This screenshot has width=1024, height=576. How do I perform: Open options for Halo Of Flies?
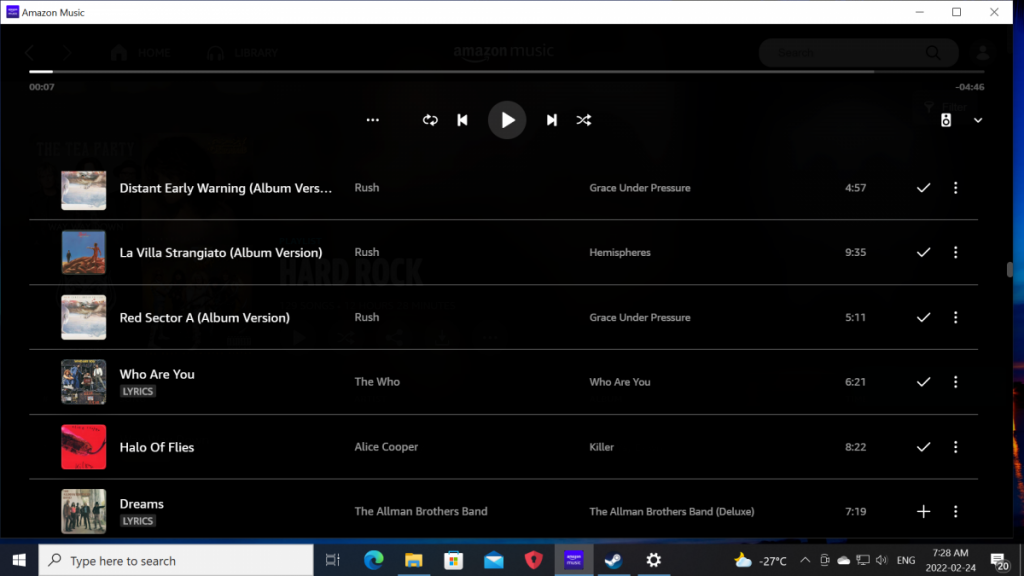(x=955, y=447)
